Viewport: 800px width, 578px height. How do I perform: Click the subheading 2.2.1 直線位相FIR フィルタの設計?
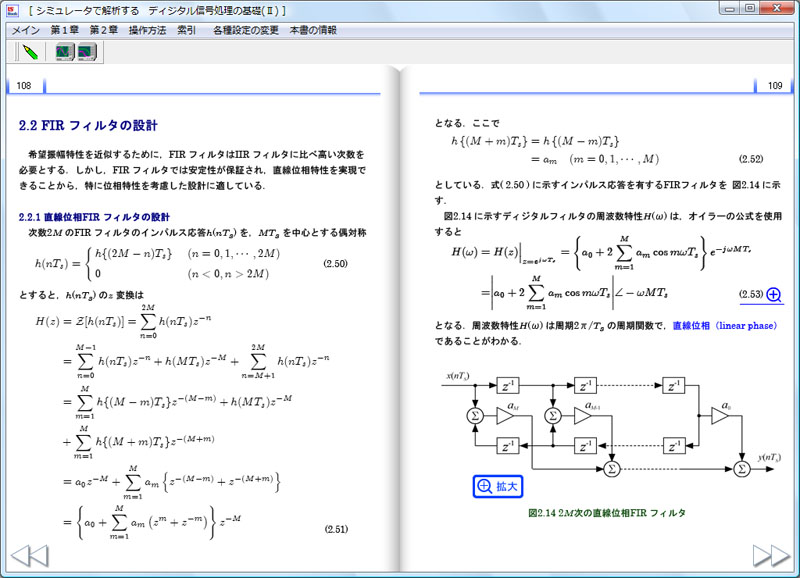point(94,217)
